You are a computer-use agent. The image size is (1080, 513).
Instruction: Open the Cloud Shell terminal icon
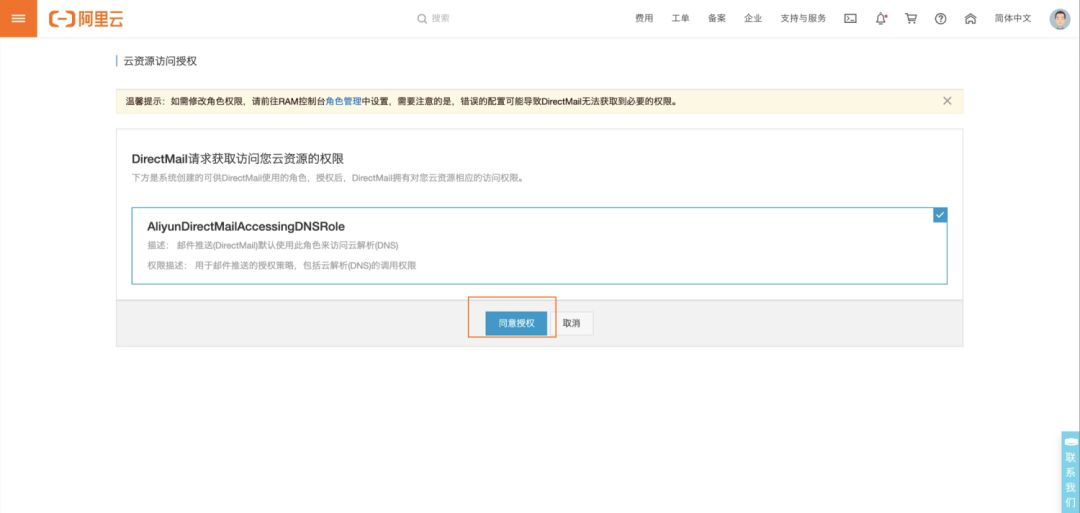[x=851, y=19]
